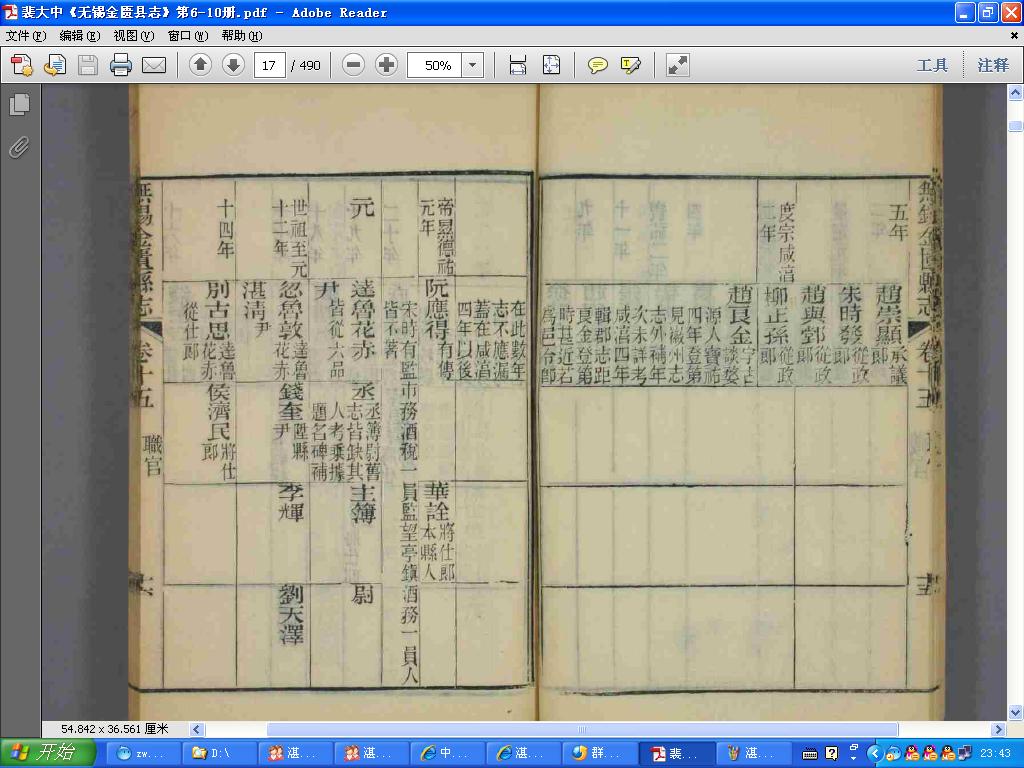Screen dimensions: 1024x768
Task: Open the 工具 pane
Action: click(932, 65)
